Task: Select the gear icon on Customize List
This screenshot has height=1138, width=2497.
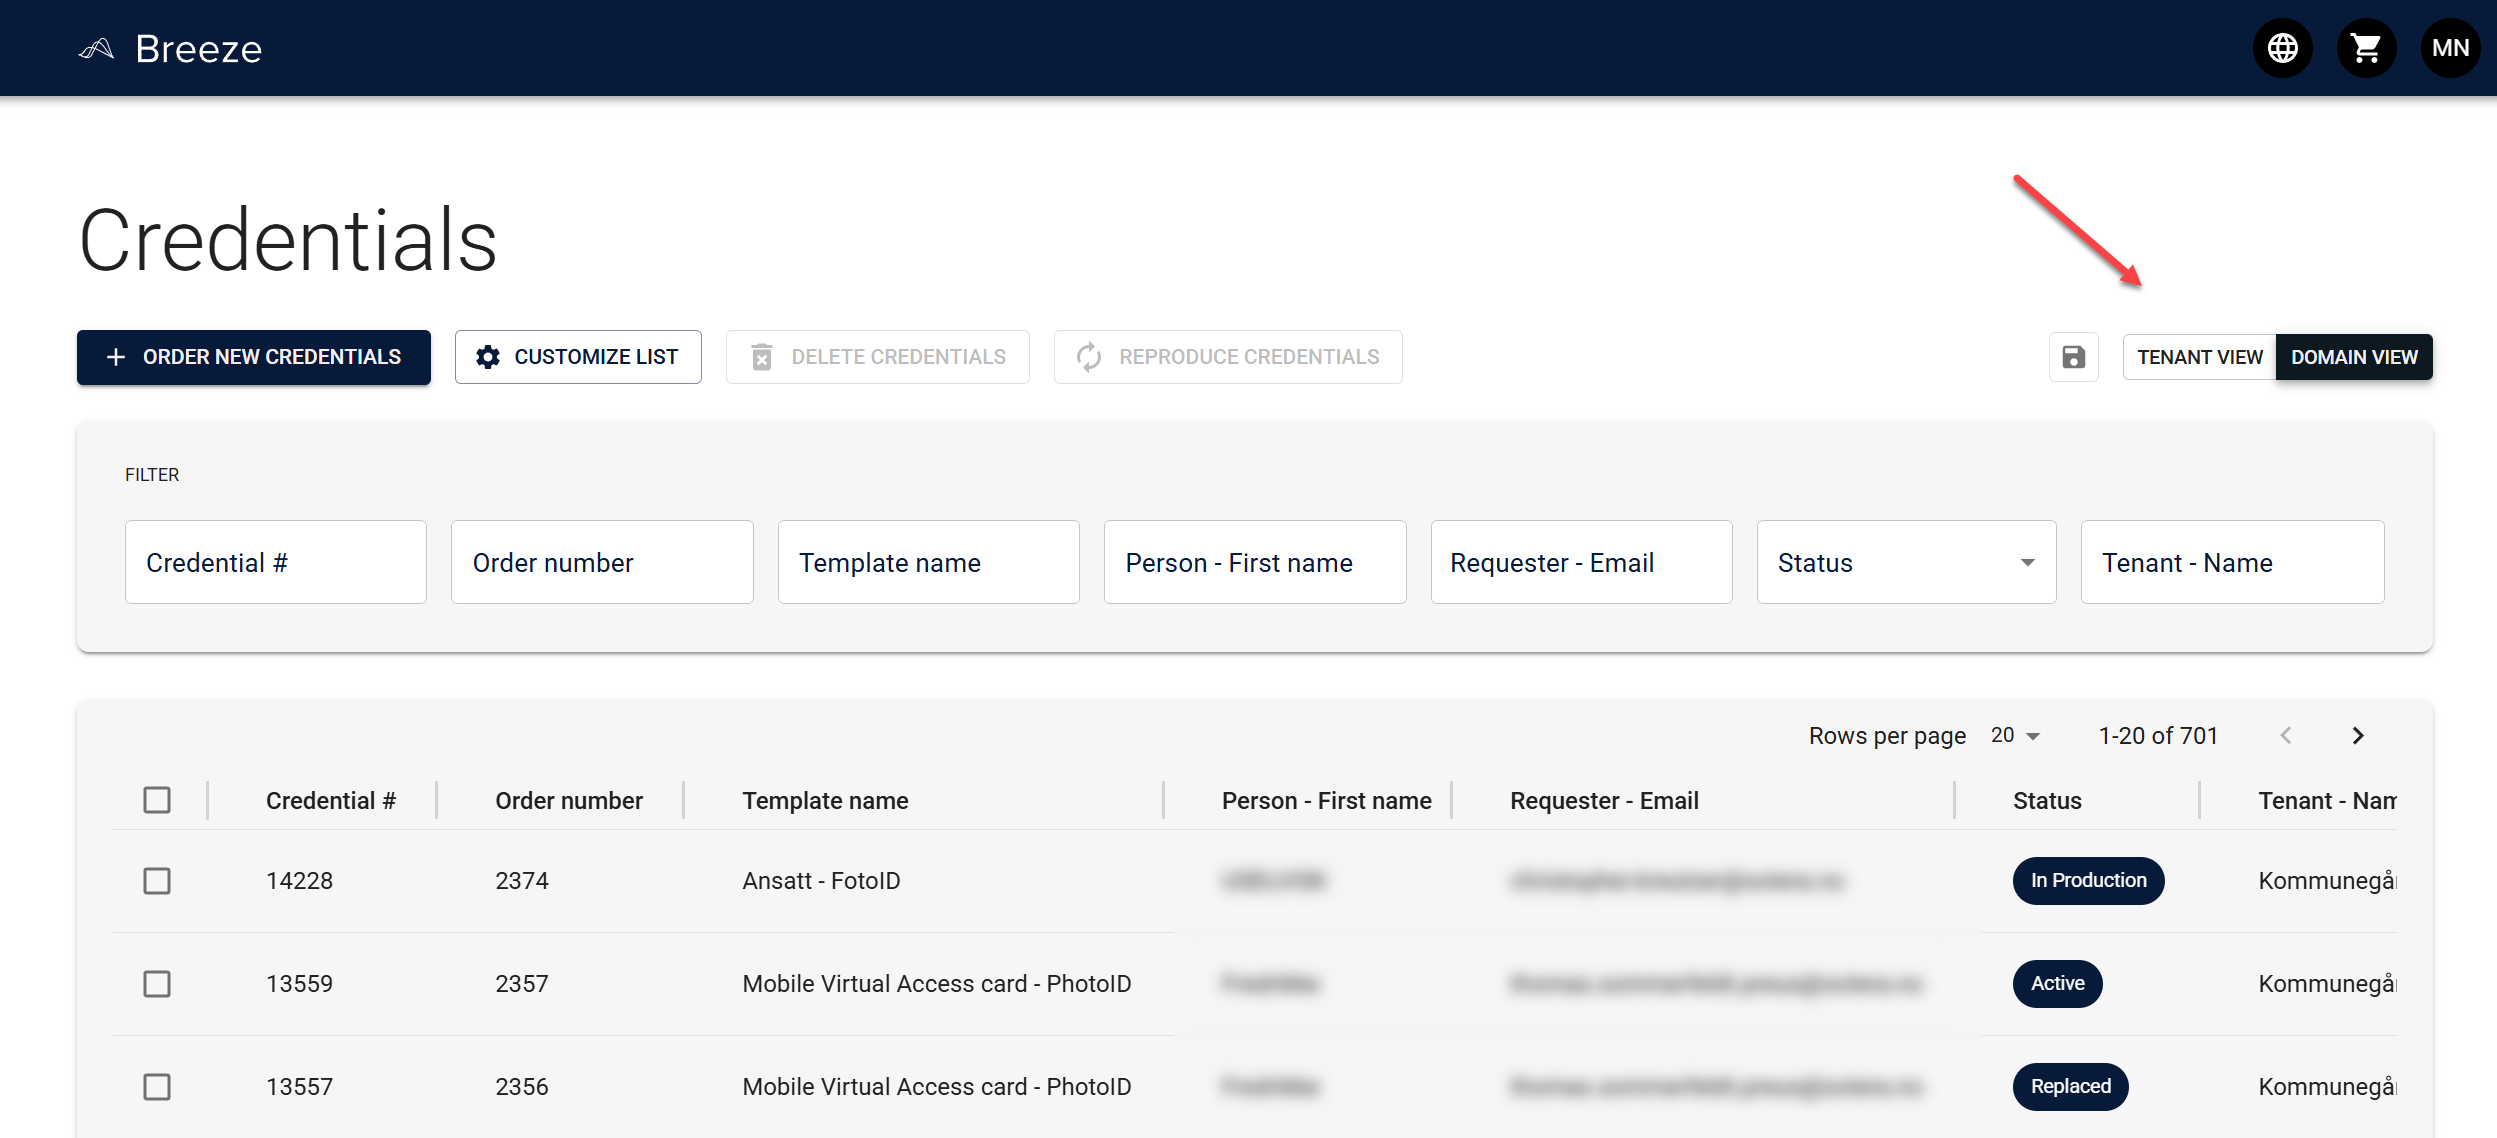Action: coord(489,357)
